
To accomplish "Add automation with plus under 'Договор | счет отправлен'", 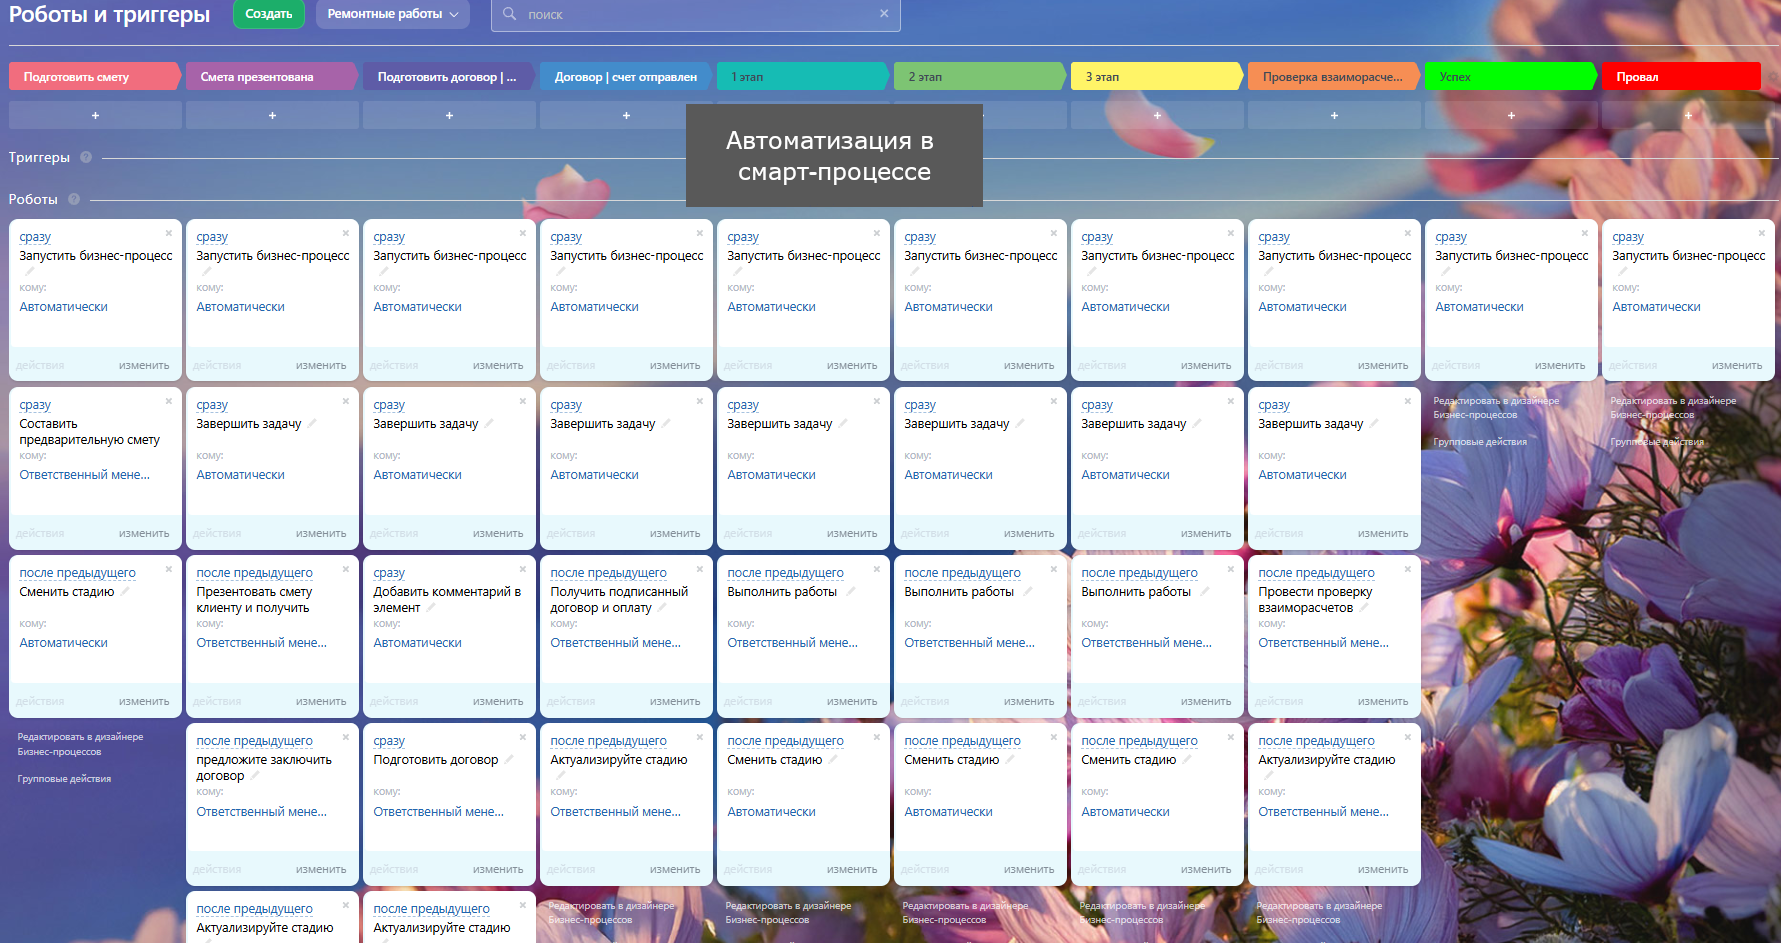I will (x=626, y=116).
